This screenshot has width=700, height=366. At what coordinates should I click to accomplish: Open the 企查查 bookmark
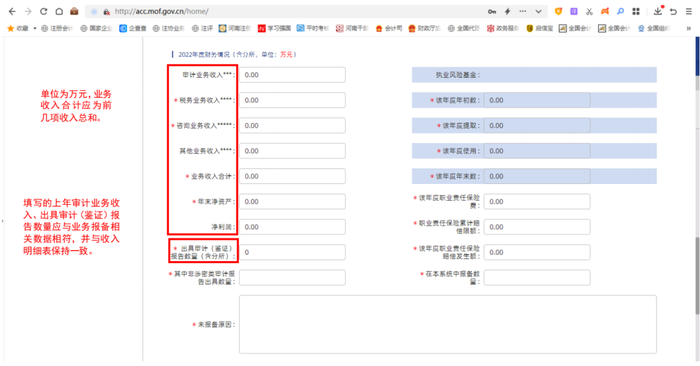point(133,28)
